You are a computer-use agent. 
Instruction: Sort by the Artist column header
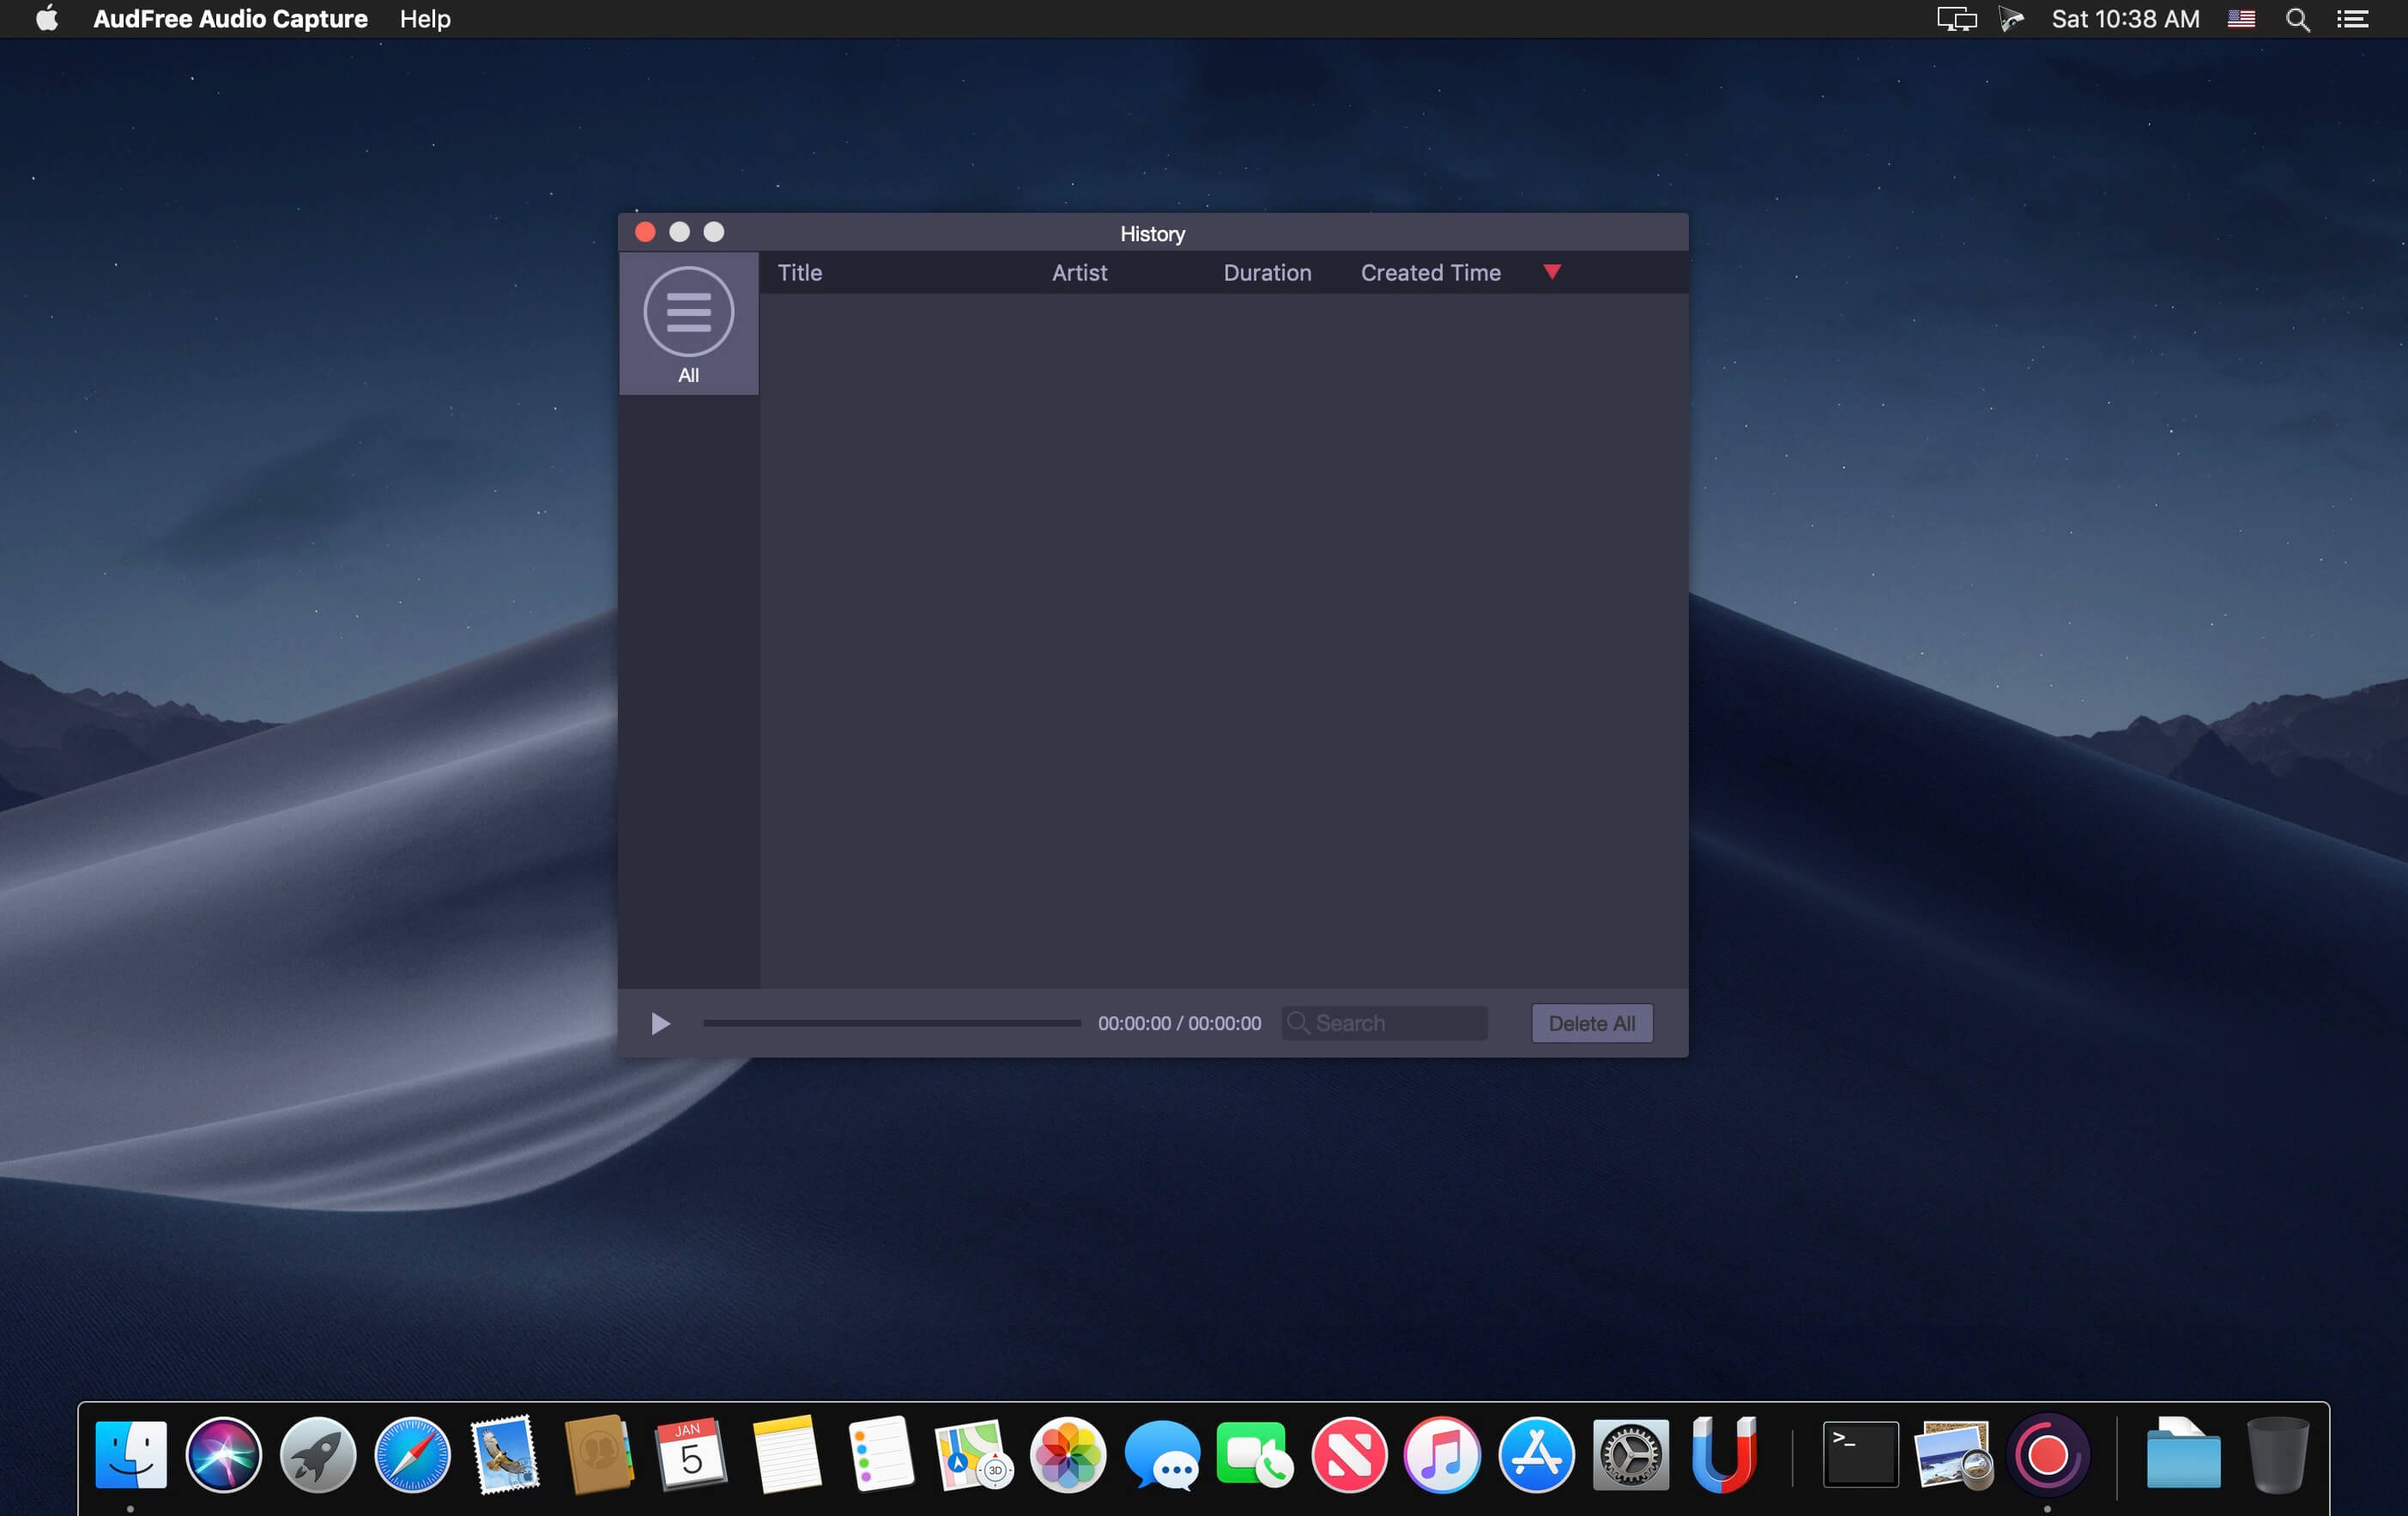(1079, 273)
